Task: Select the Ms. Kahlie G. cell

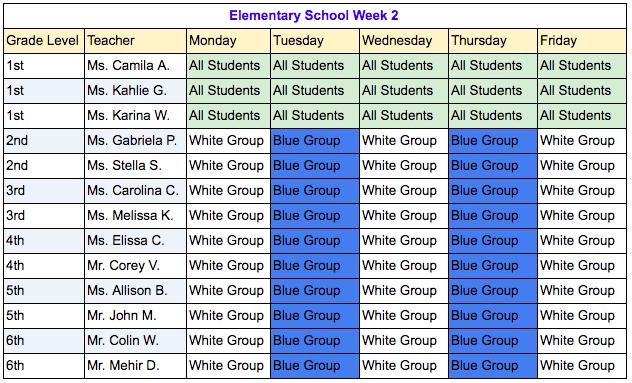Action: coord(135,91)
